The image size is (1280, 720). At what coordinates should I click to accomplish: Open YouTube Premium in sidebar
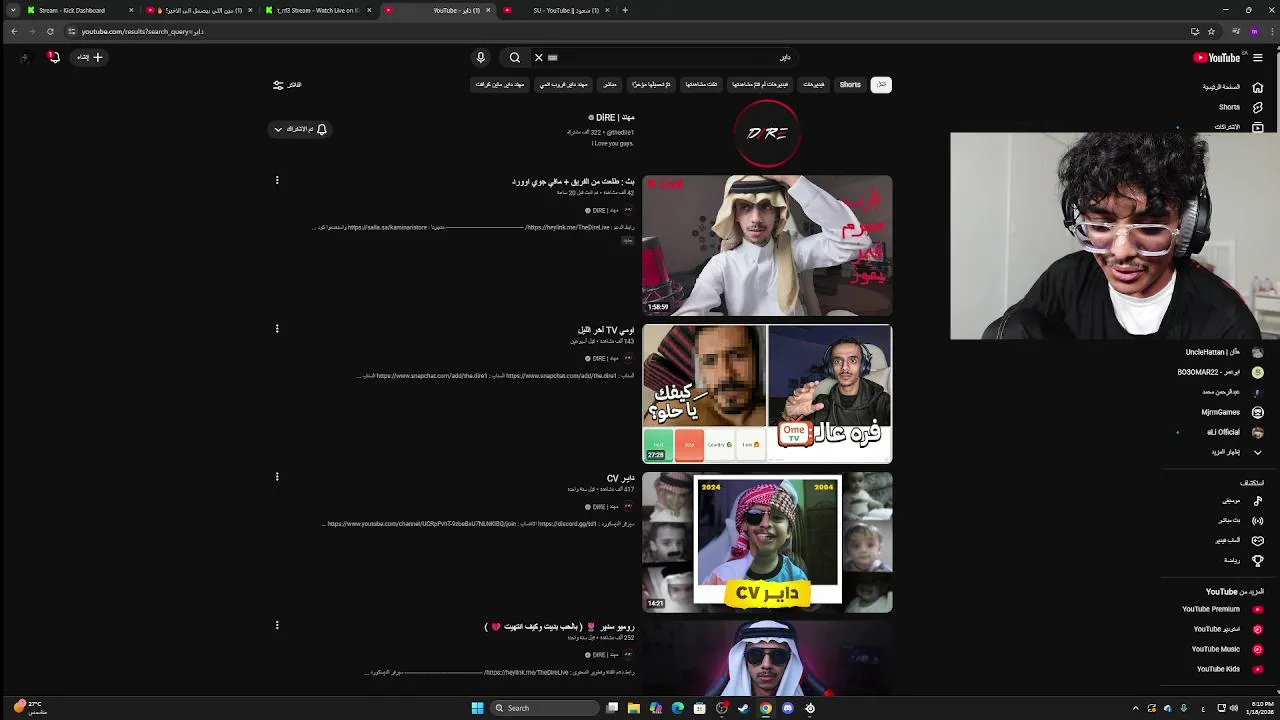[x=1222, y=609]
